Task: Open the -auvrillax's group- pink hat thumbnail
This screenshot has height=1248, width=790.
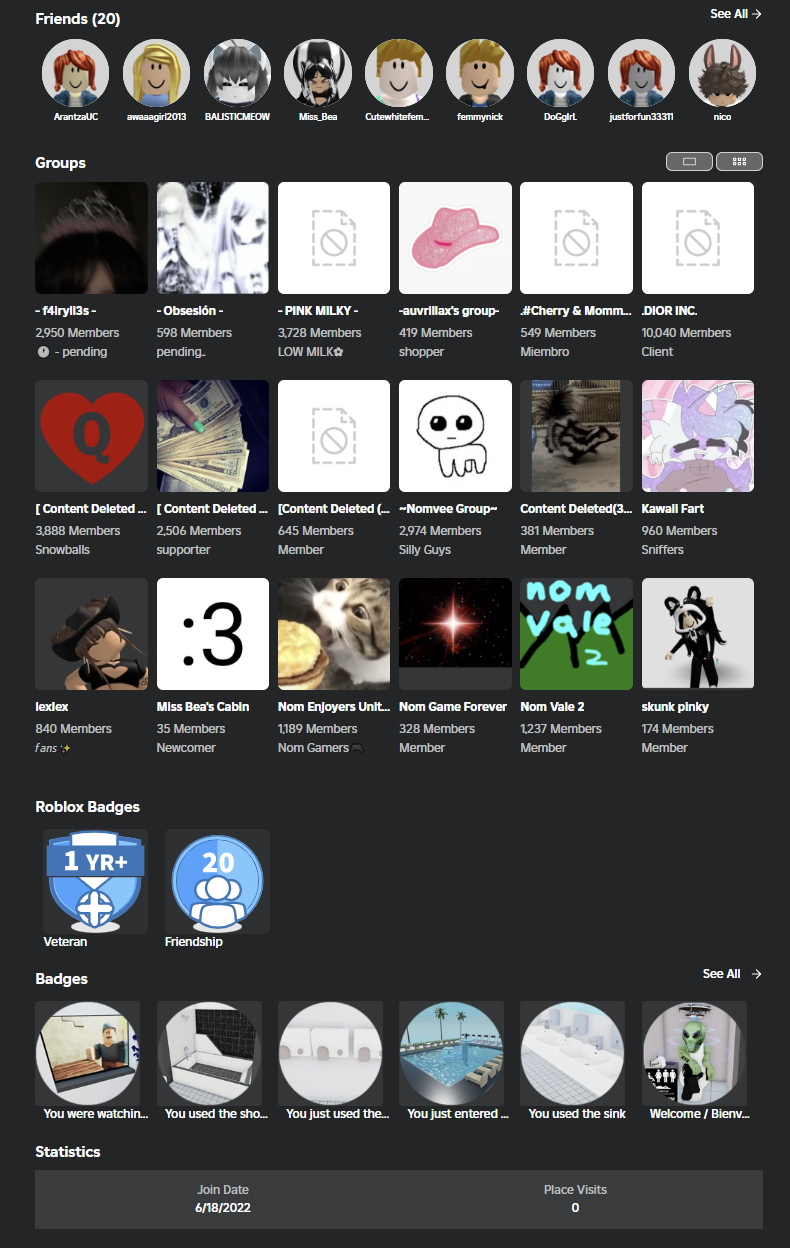Action: [455, 238]
